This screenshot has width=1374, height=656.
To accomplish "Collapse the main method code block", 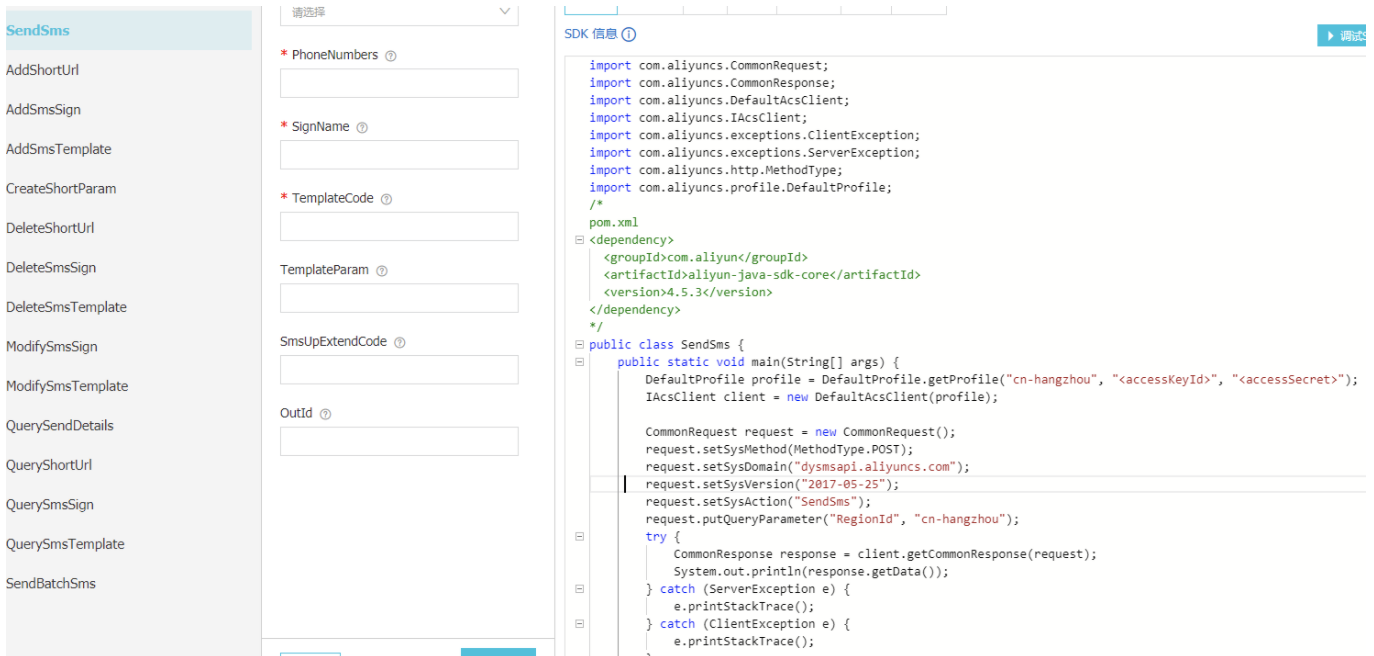I will [579, 362].
